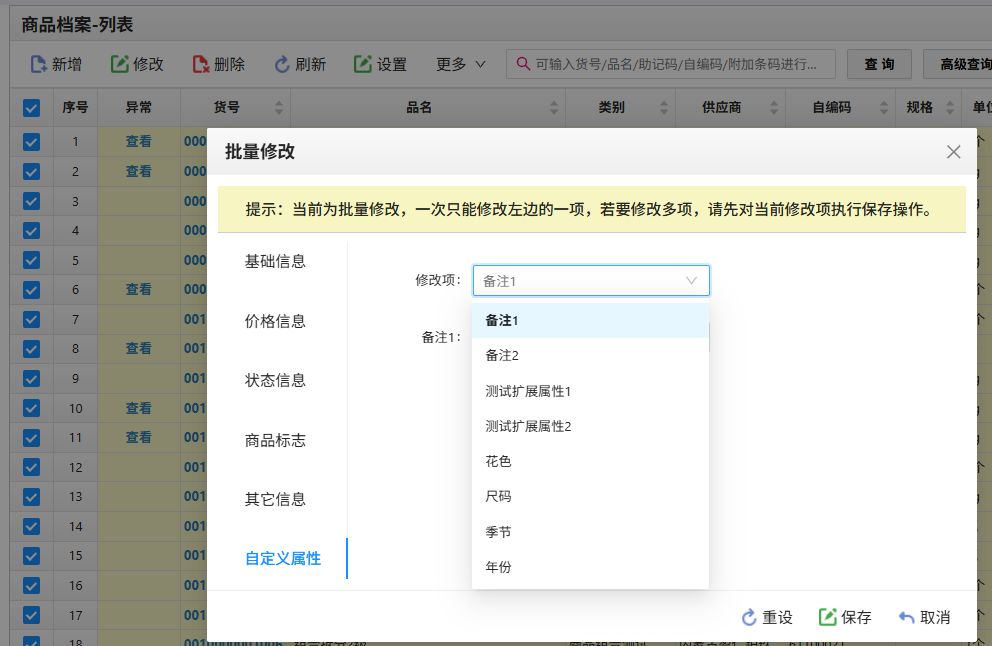Image resolution: width=992 pixels, height=646 pixels.
Task: Choose 花色 from the dropdown list
Action: (x=498, y=461)
